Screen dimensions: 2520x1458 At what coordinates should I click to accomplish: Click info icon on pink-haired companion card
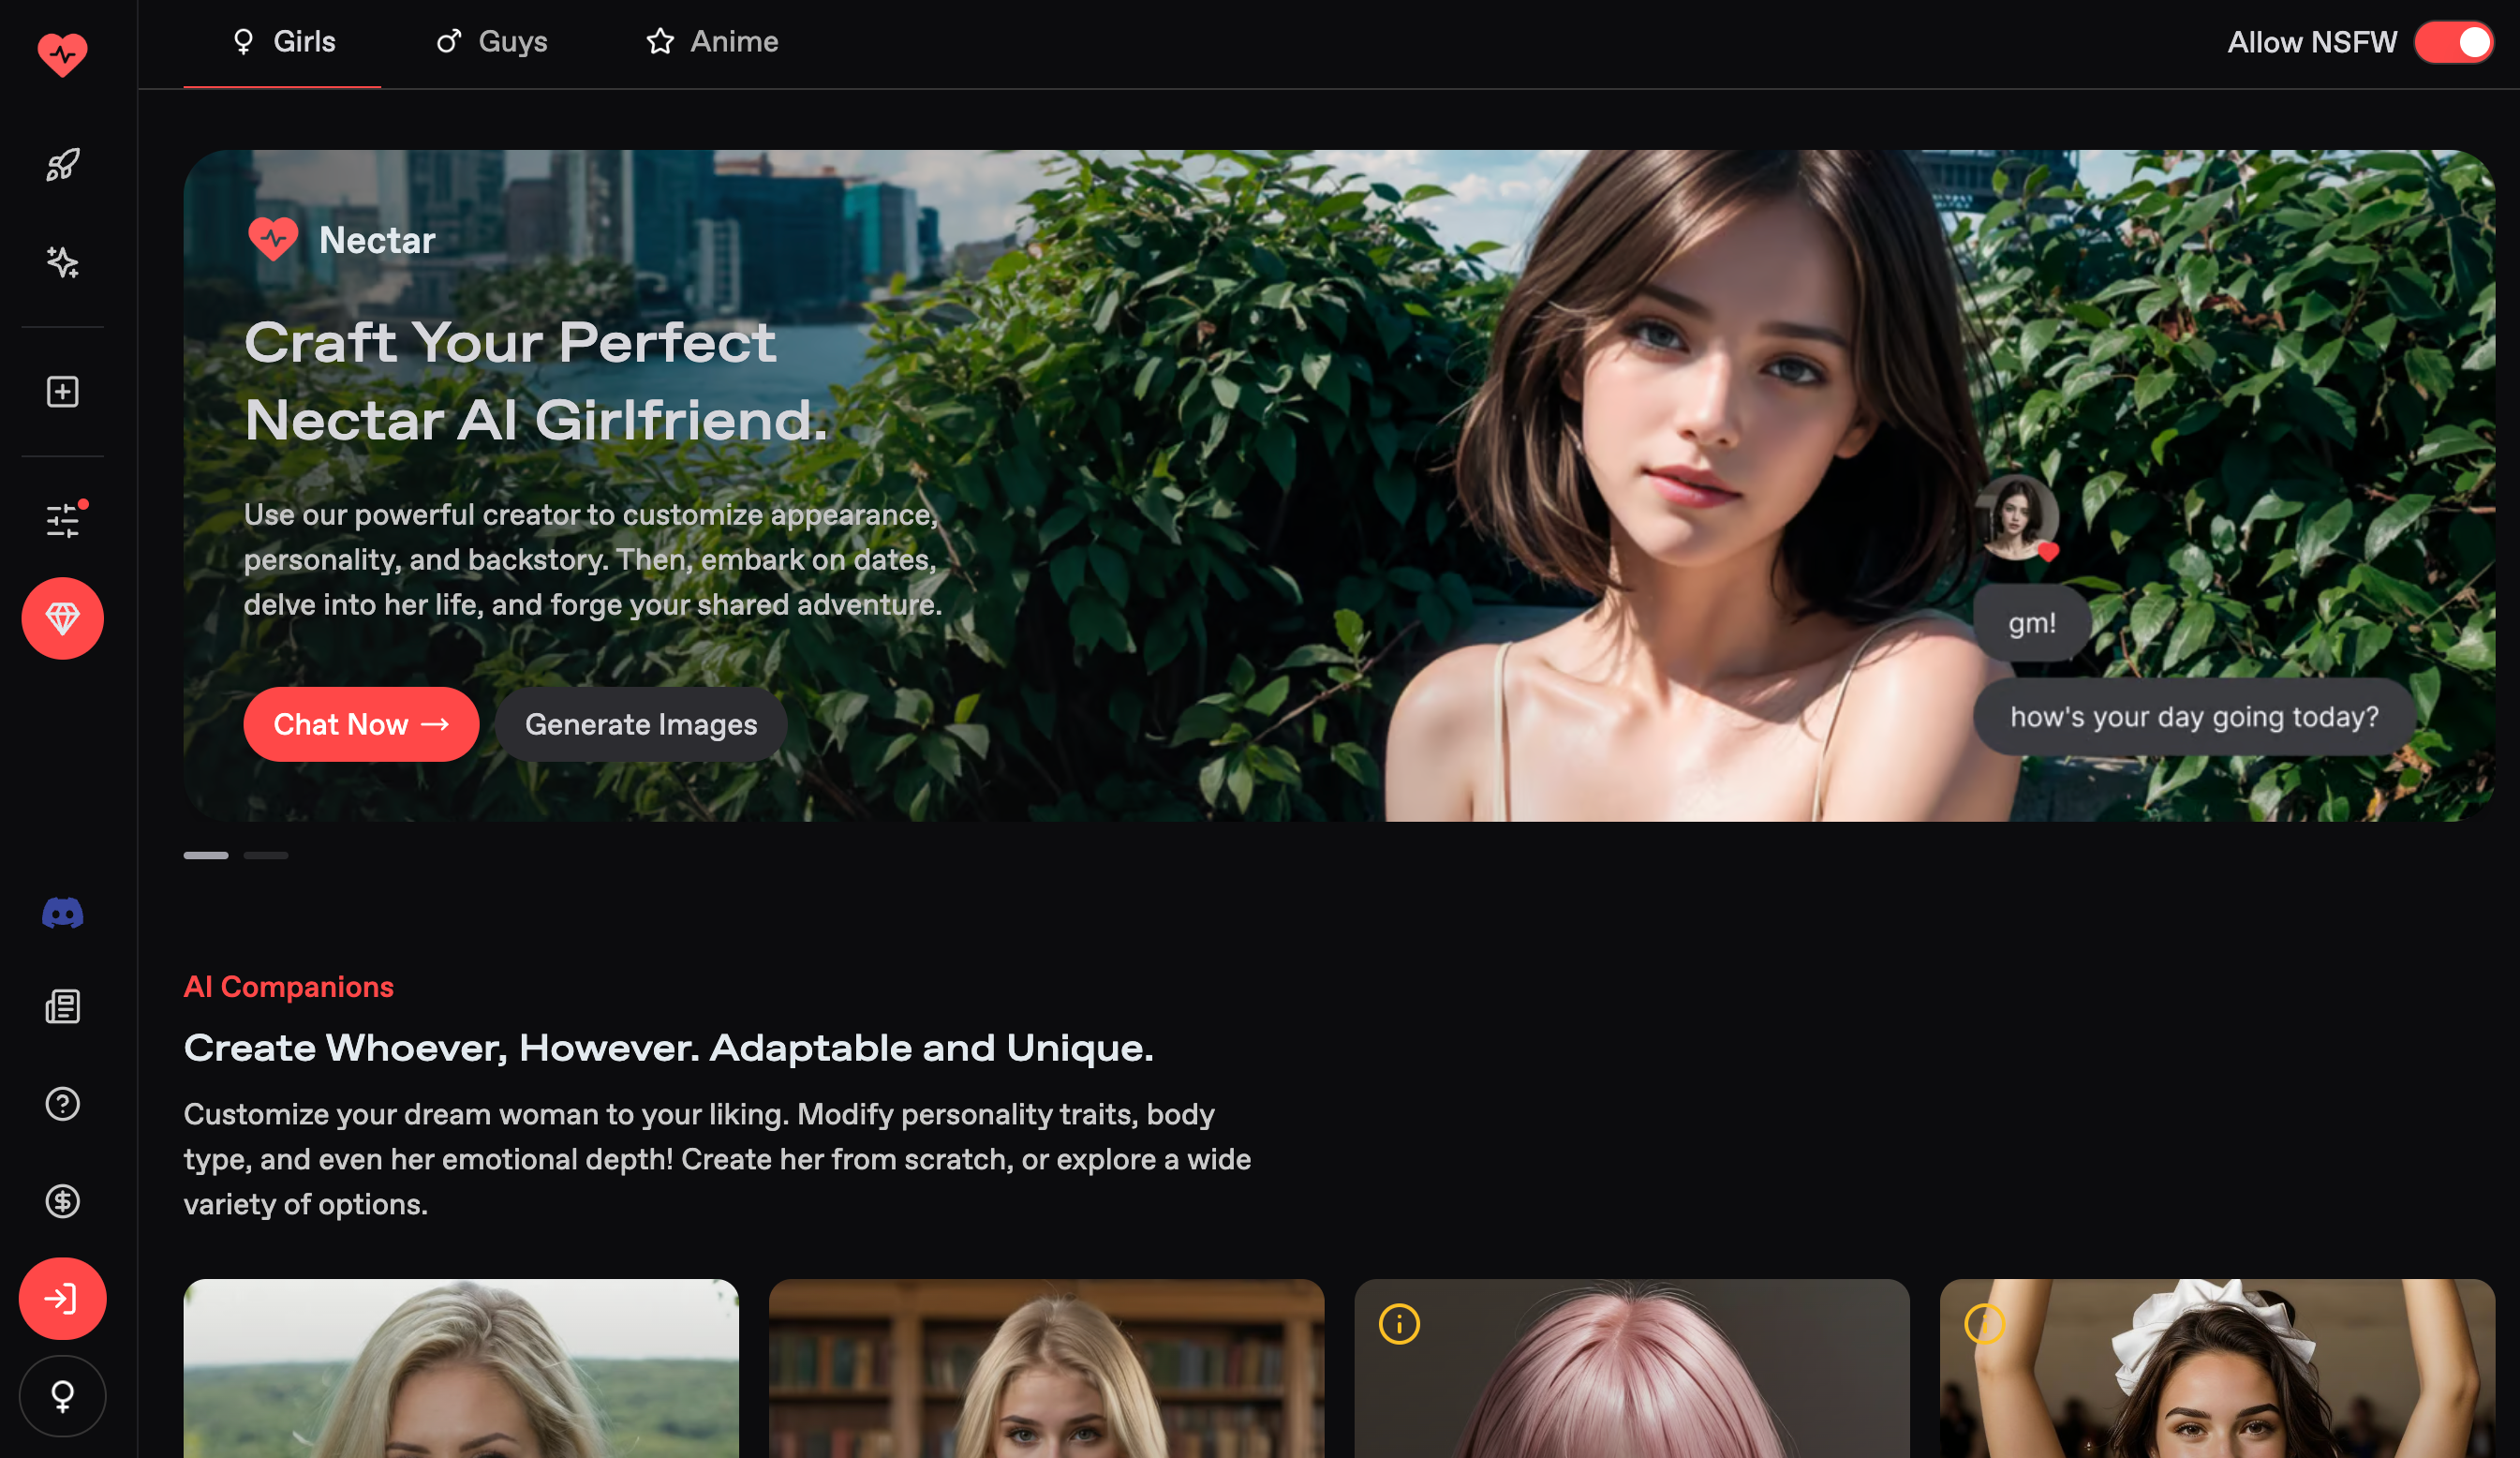(x=1399, y=1325)
